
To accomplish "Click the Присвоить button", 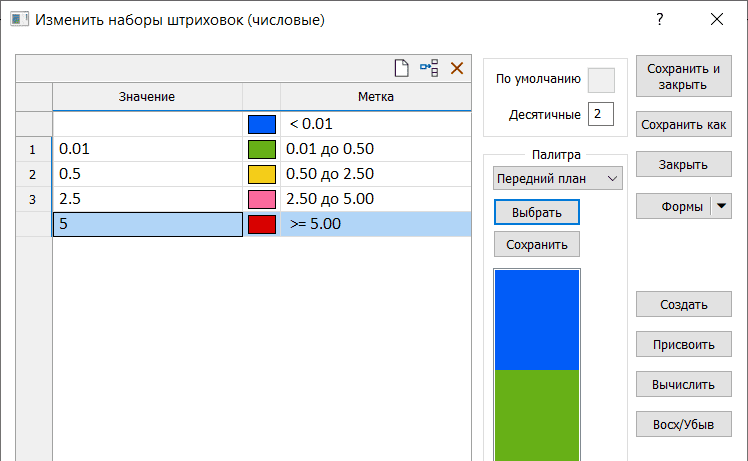I will tap(684, 345).
